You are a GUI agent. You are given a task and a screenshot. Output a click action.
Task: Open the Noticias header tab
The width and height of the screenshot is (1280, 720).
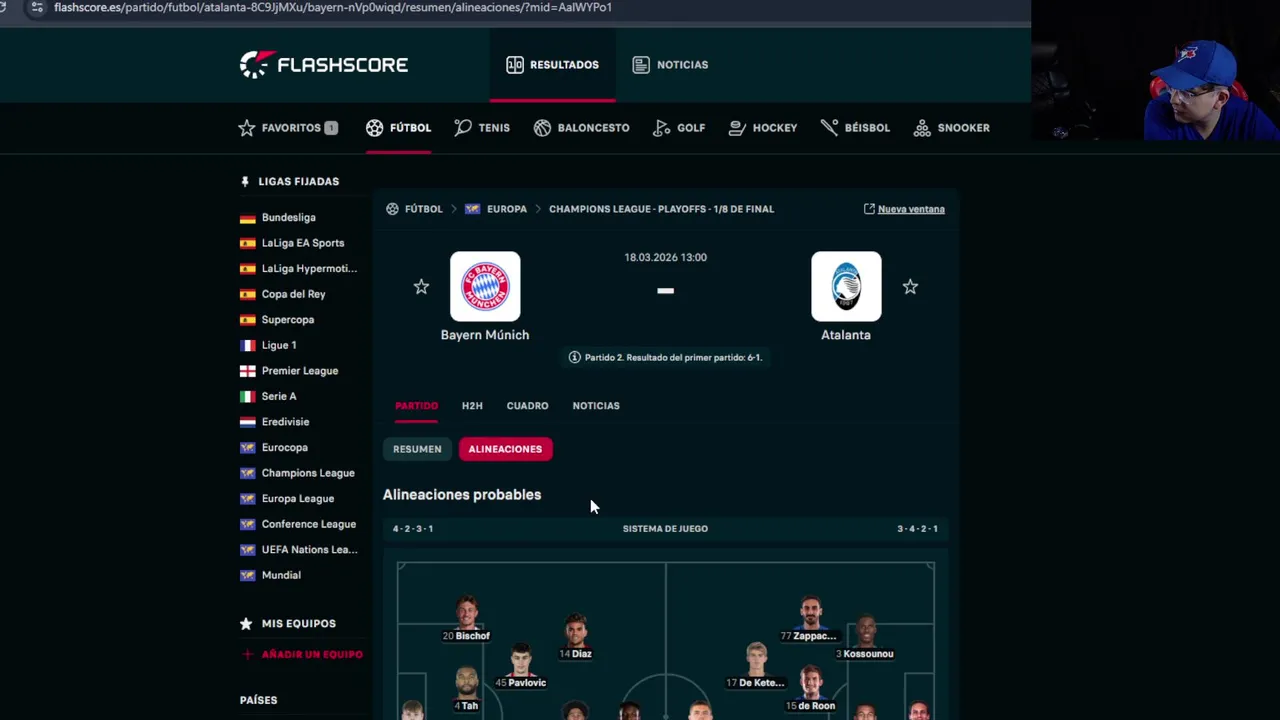(x=670, y=65)
